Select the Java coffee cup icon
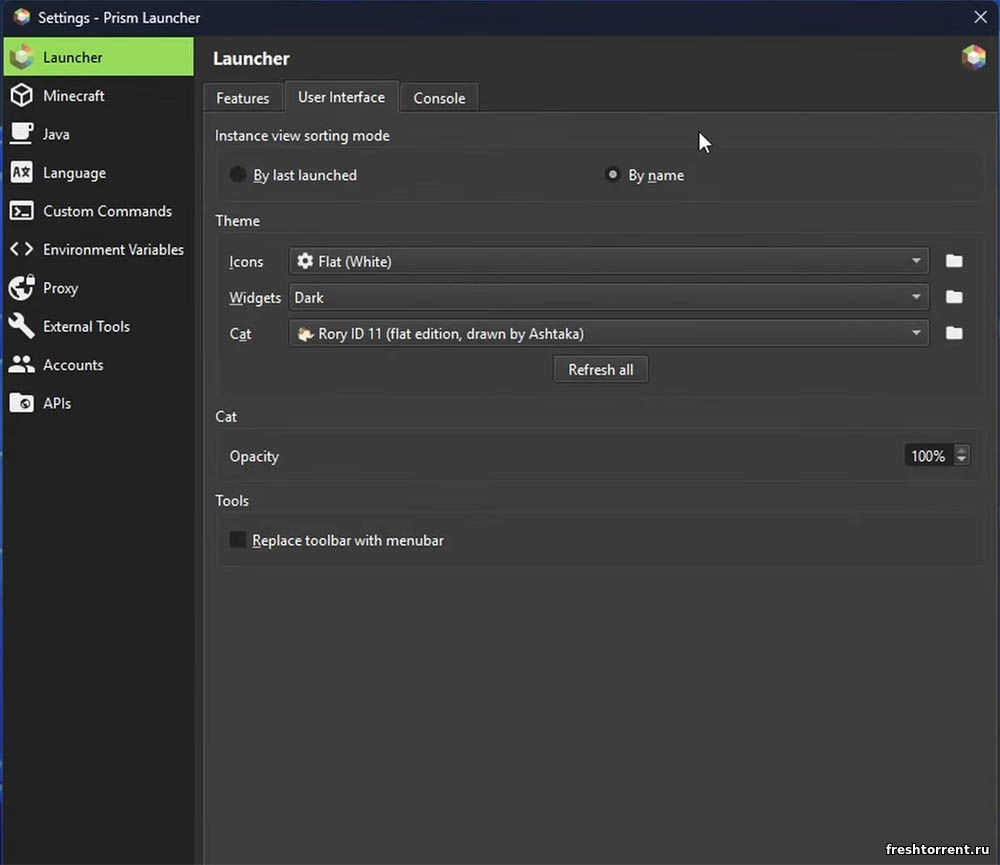The width and height of the screenshot is (1000, 865). [x=21, y=134]
